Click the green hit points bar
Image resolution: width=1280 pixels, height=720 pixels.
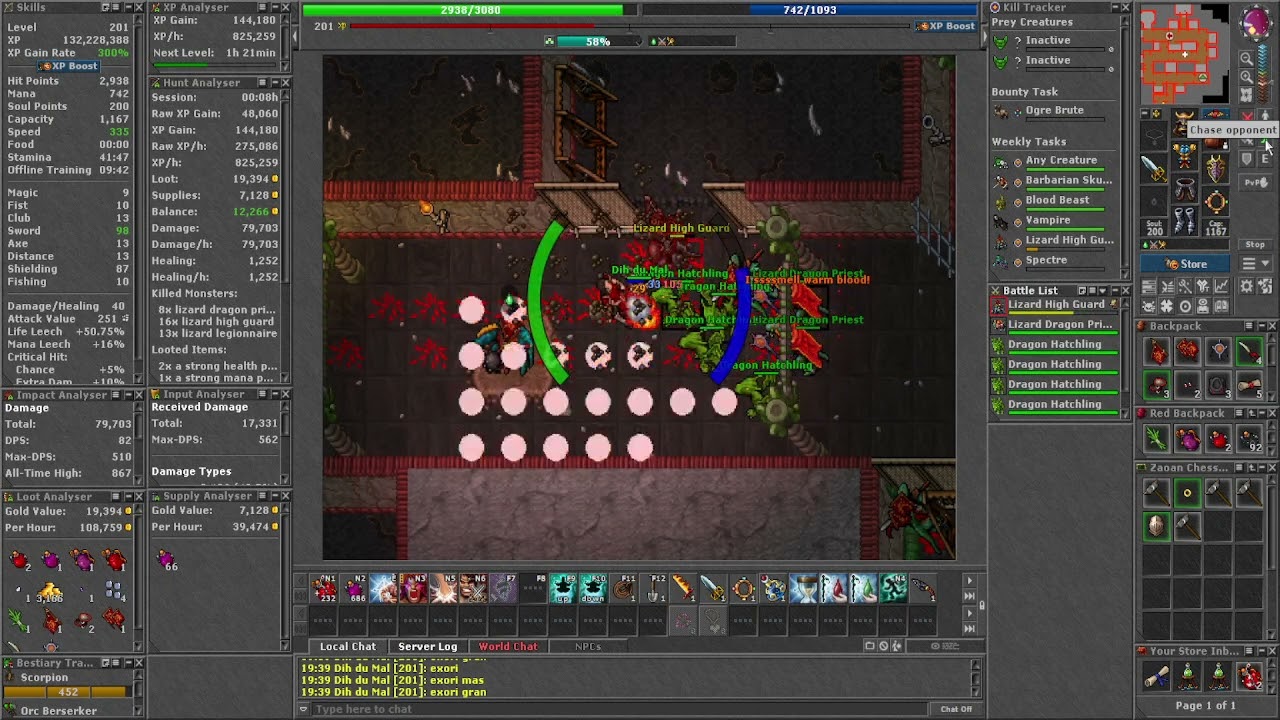[469, 10]
